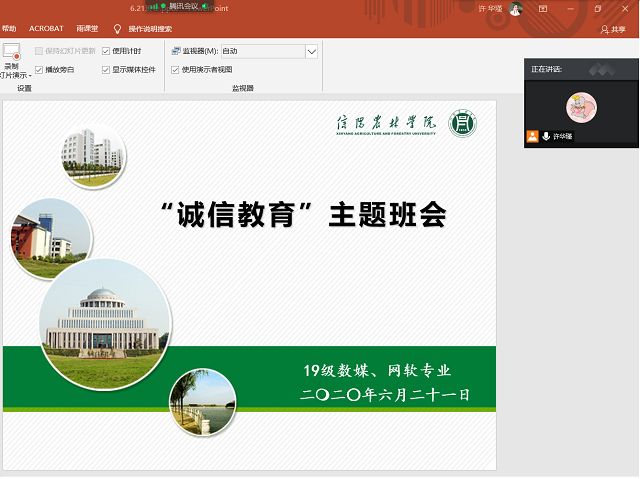The height and width of the screenshot is (479, 640).
Task: Toggle the 使用演示者视图 checkbox
Action: point(175,70)
